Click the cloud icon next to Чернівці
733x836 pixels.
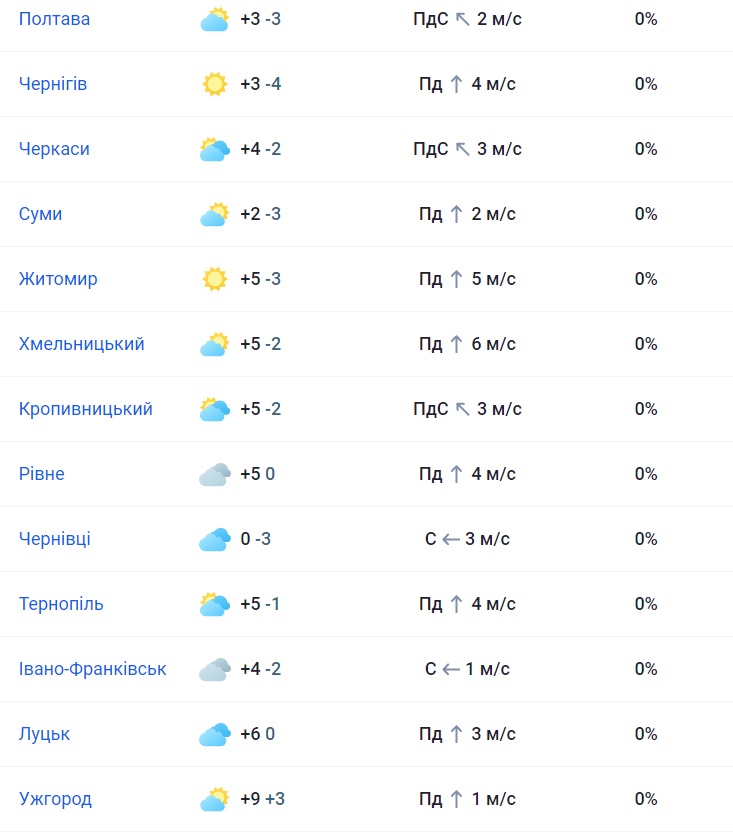(214, 539)
